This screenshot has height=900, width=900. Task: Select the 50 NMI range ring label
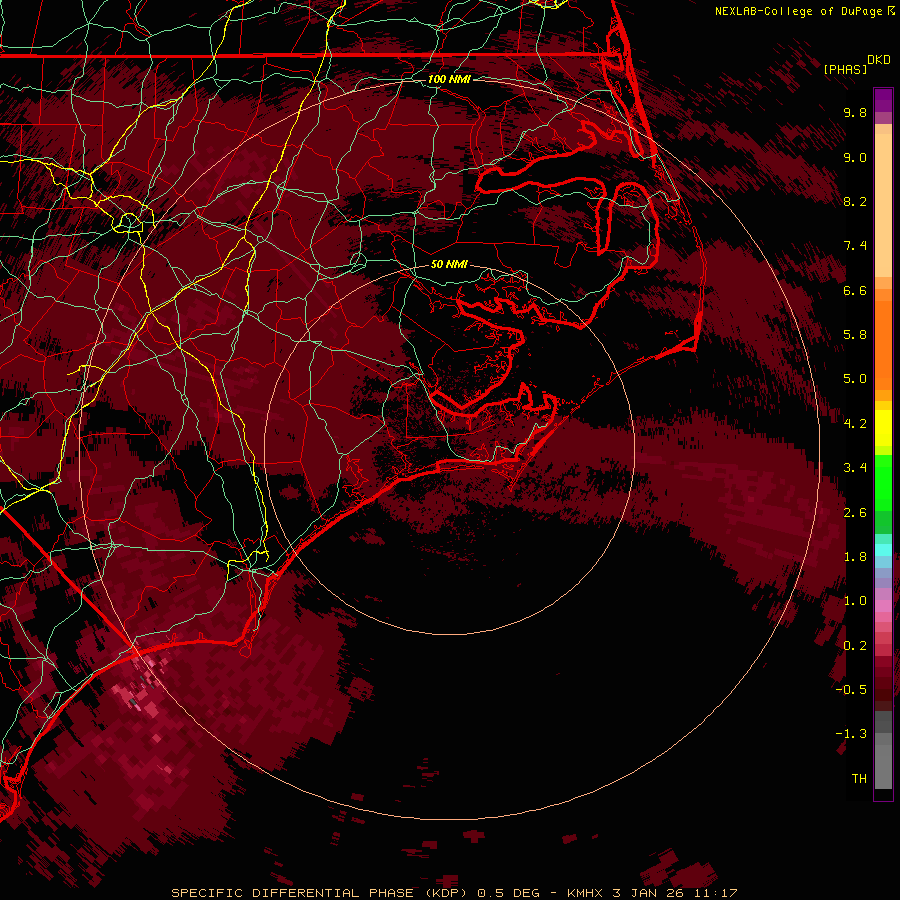pyautogui.click(x=449, y=264)
